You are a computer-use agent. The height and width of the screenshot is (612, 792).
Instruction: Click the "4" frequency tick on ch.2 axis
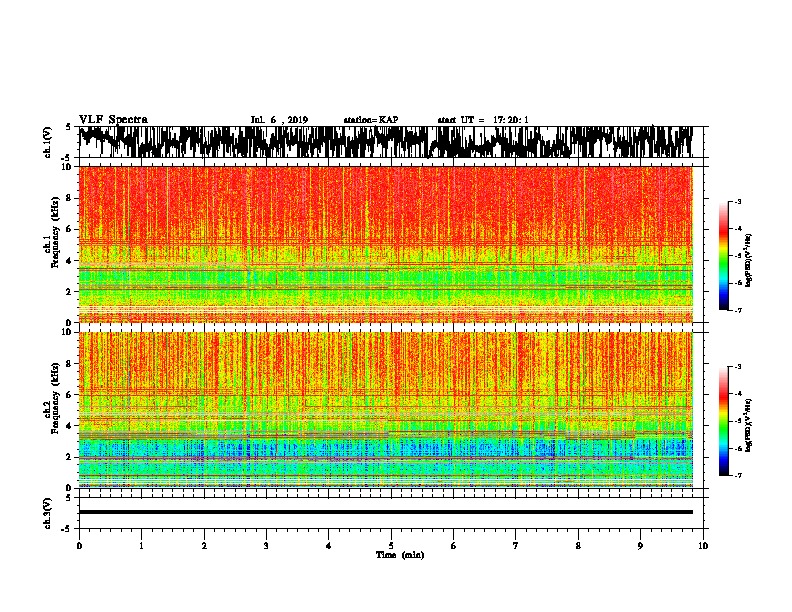click(x=70, y=426)
